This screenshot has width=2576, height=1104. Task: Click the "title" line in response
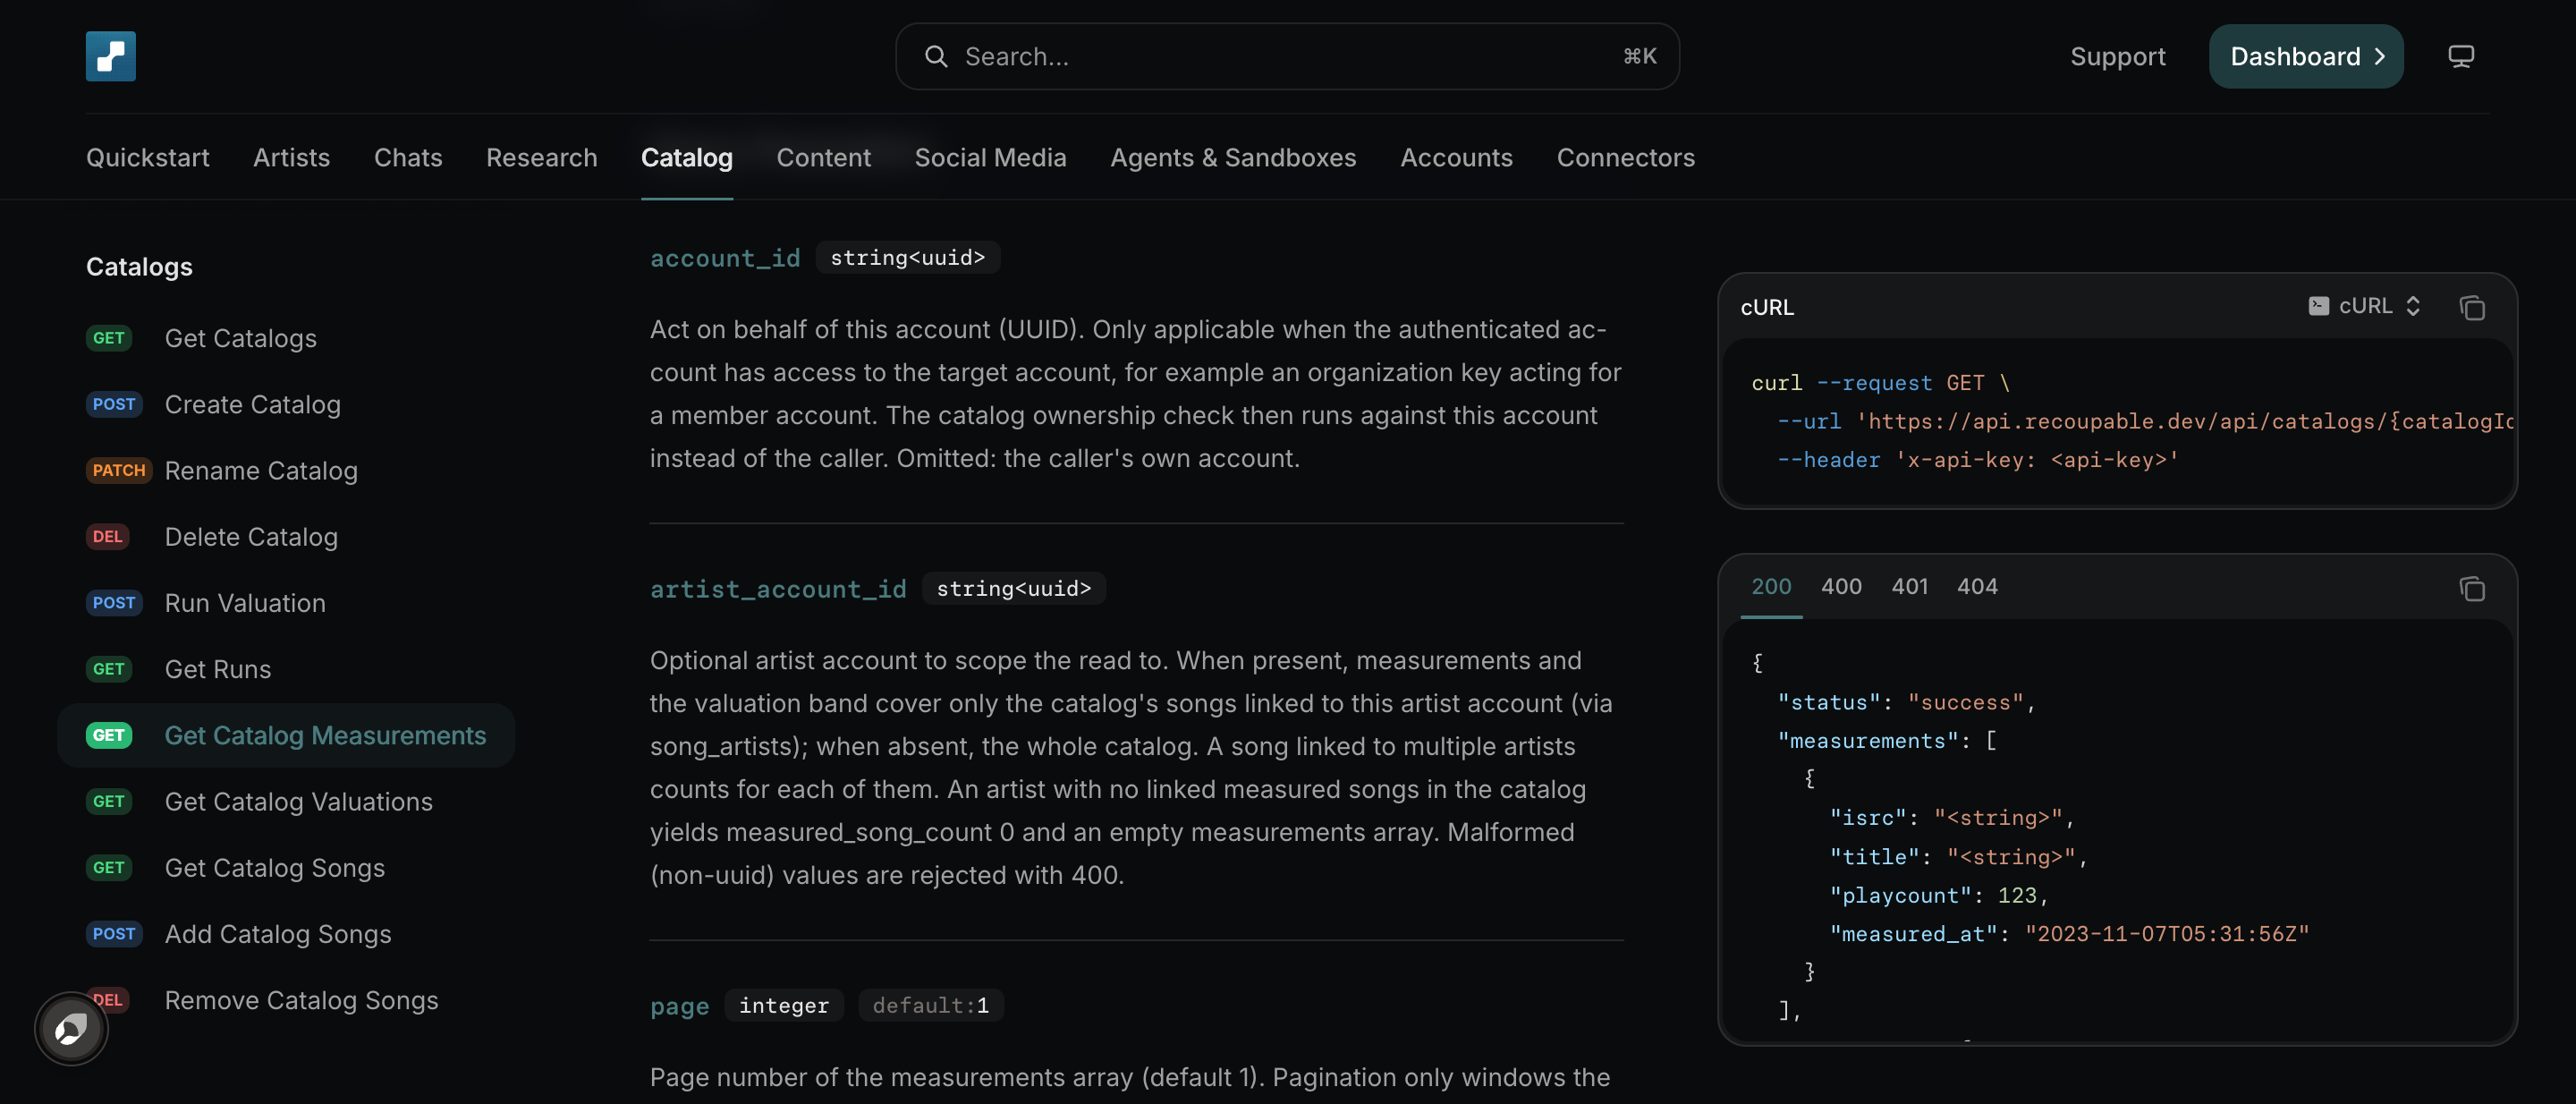[x=1958, y=856]
